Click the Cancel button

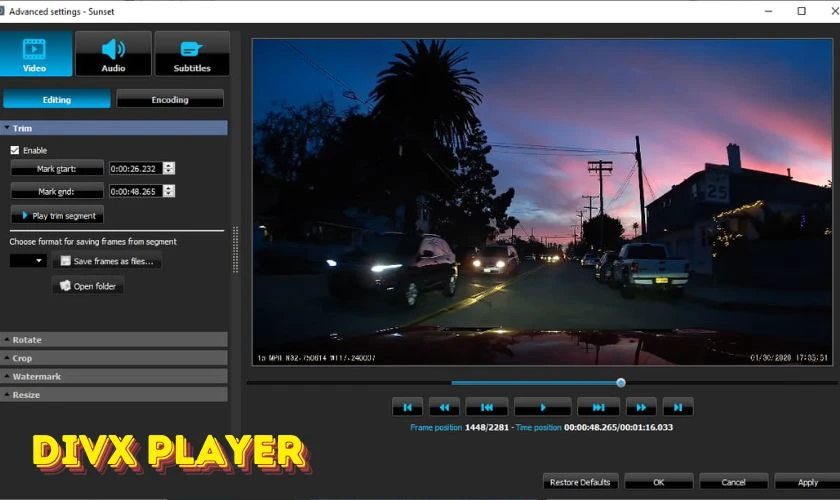point(733,482)
